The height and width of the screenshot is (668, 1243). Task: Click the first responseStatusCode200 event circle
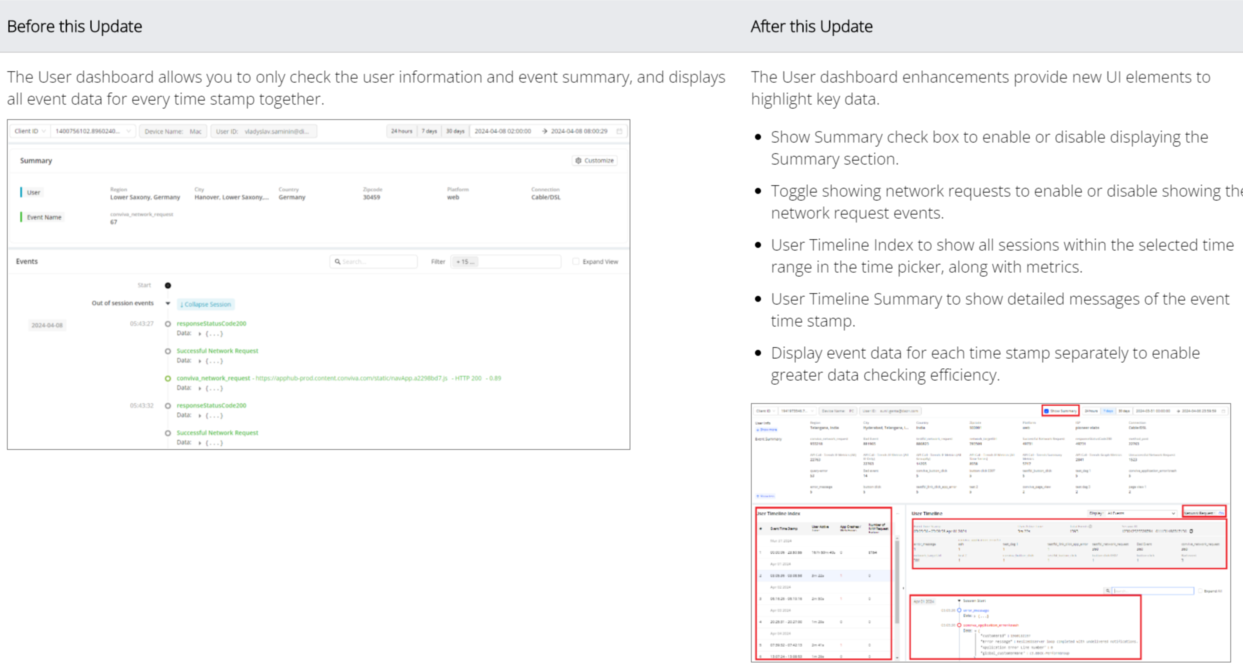[168, 324]
